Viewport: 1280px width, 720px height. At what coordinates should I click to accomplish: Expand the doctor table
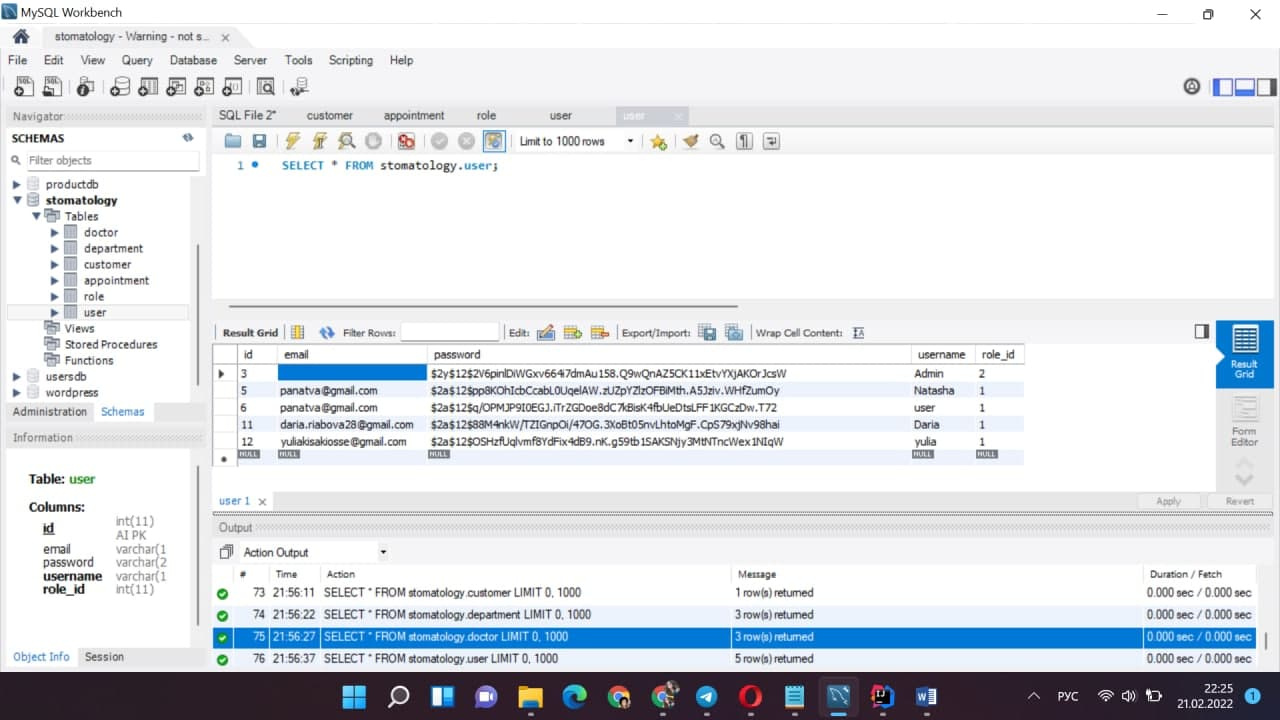[55, 232]
